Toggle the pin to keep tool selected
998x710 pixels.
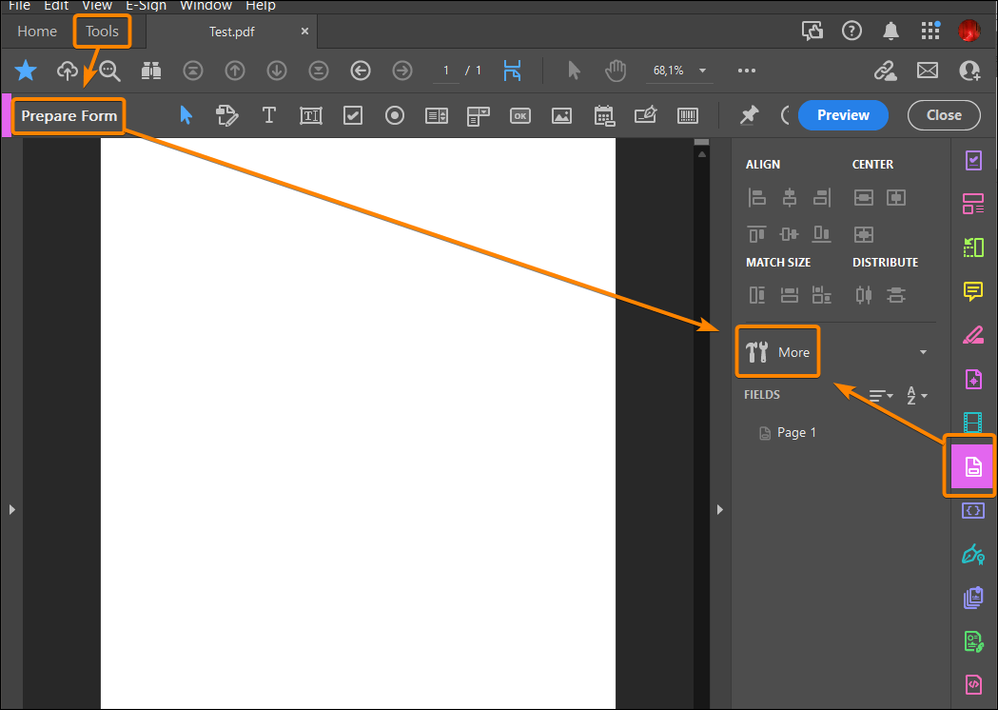[x=748, y=116]
